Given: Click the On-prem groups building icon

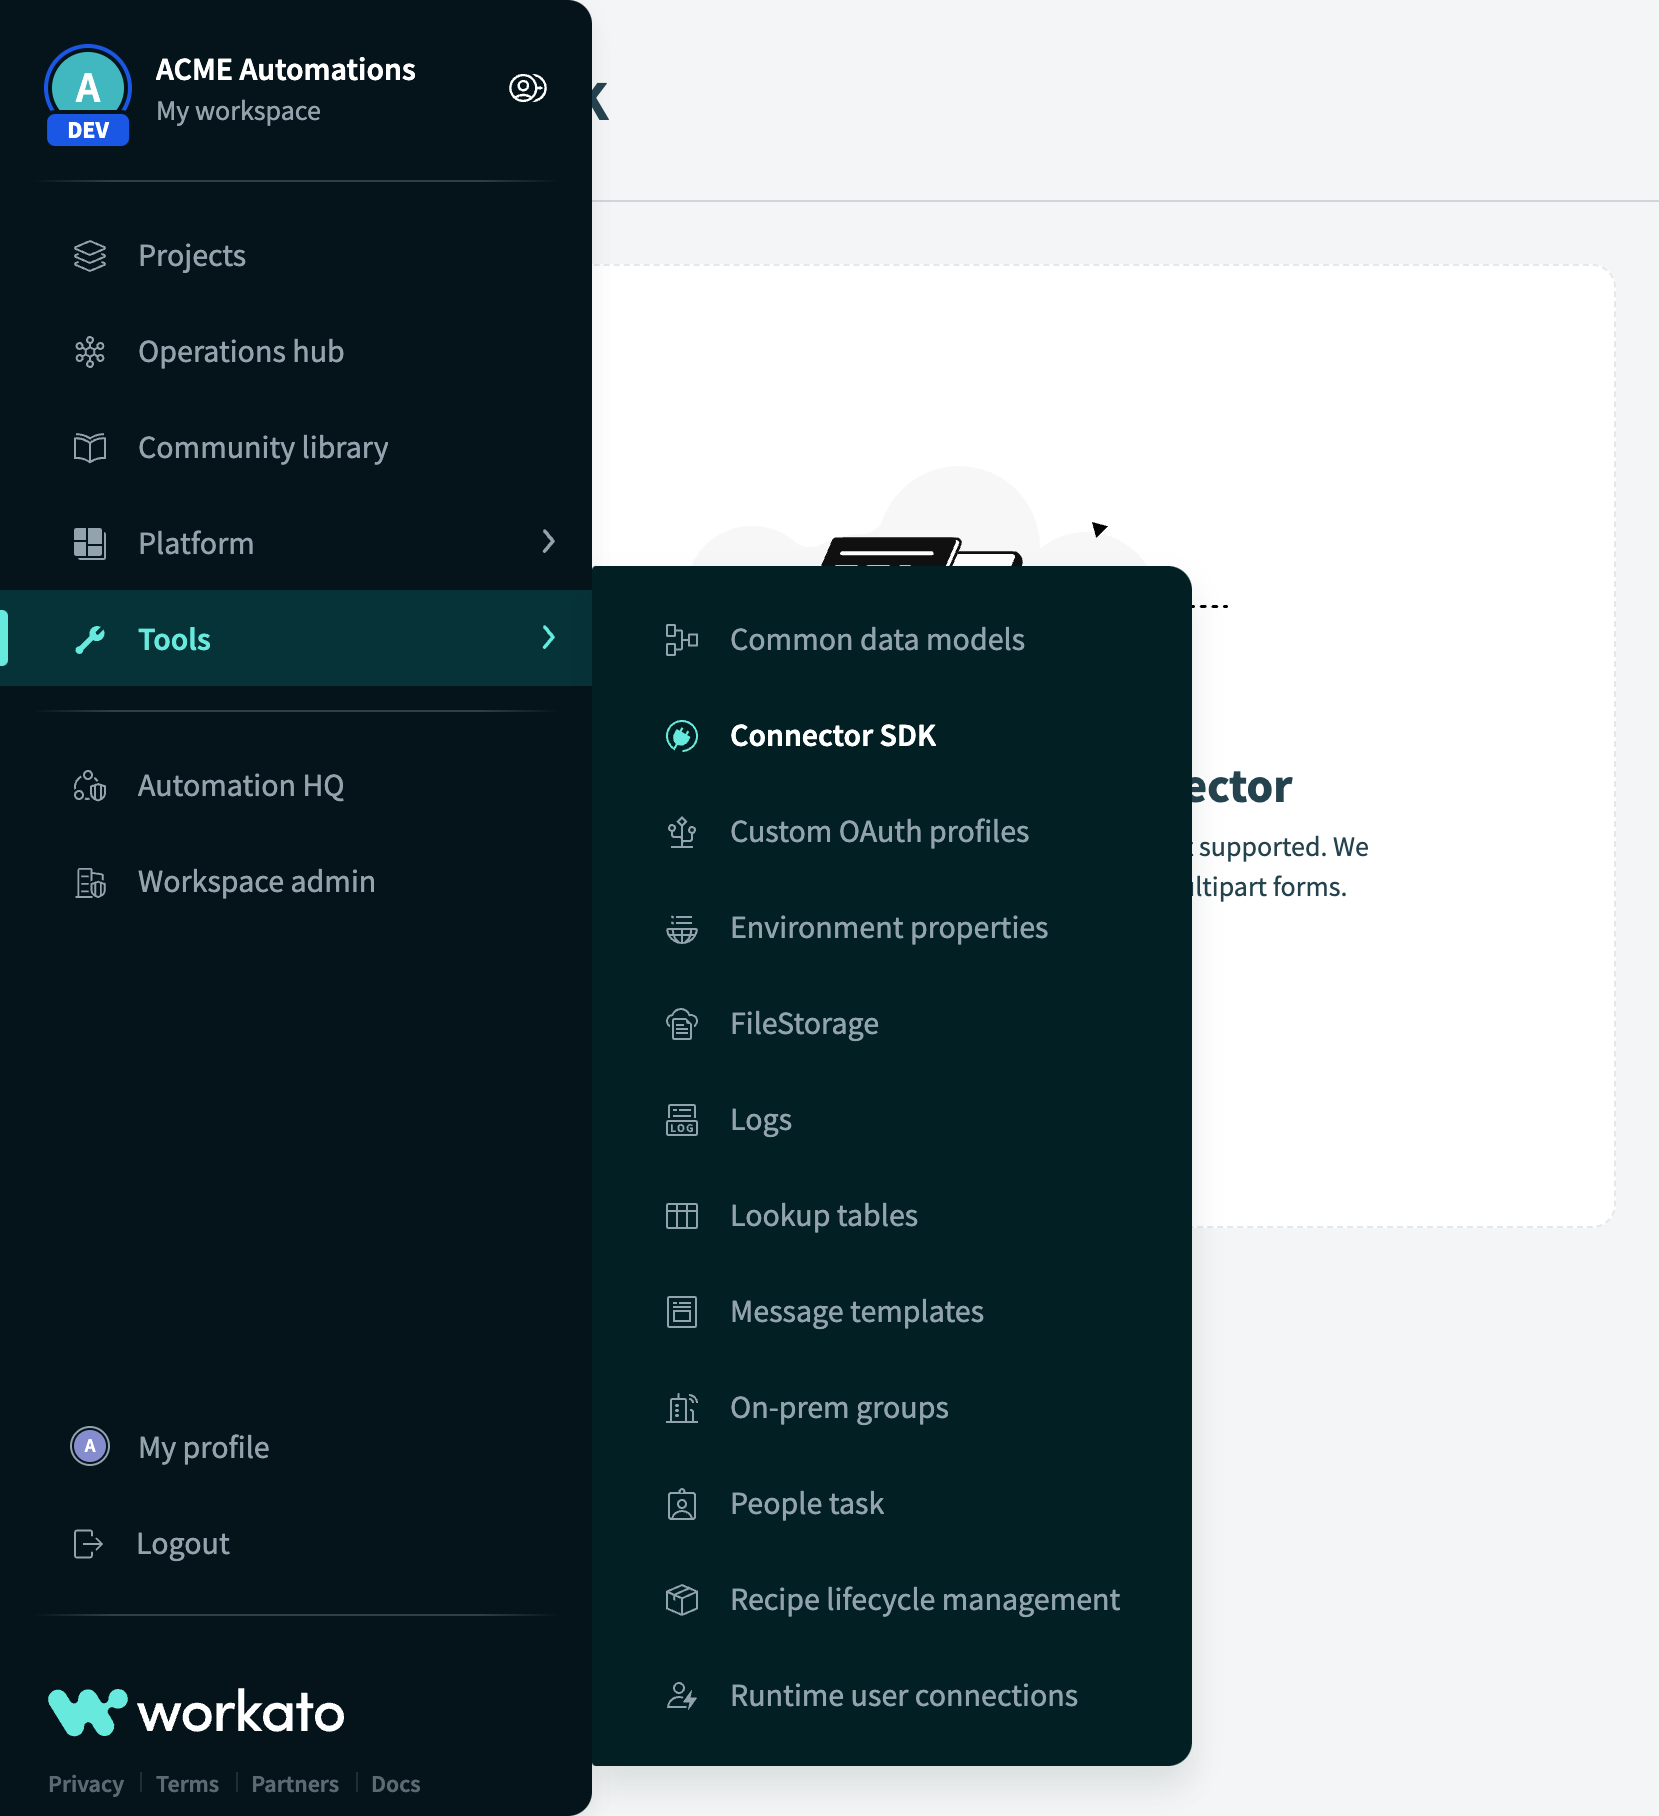Looking at the screenshot, I should [x=682, y=1408].
